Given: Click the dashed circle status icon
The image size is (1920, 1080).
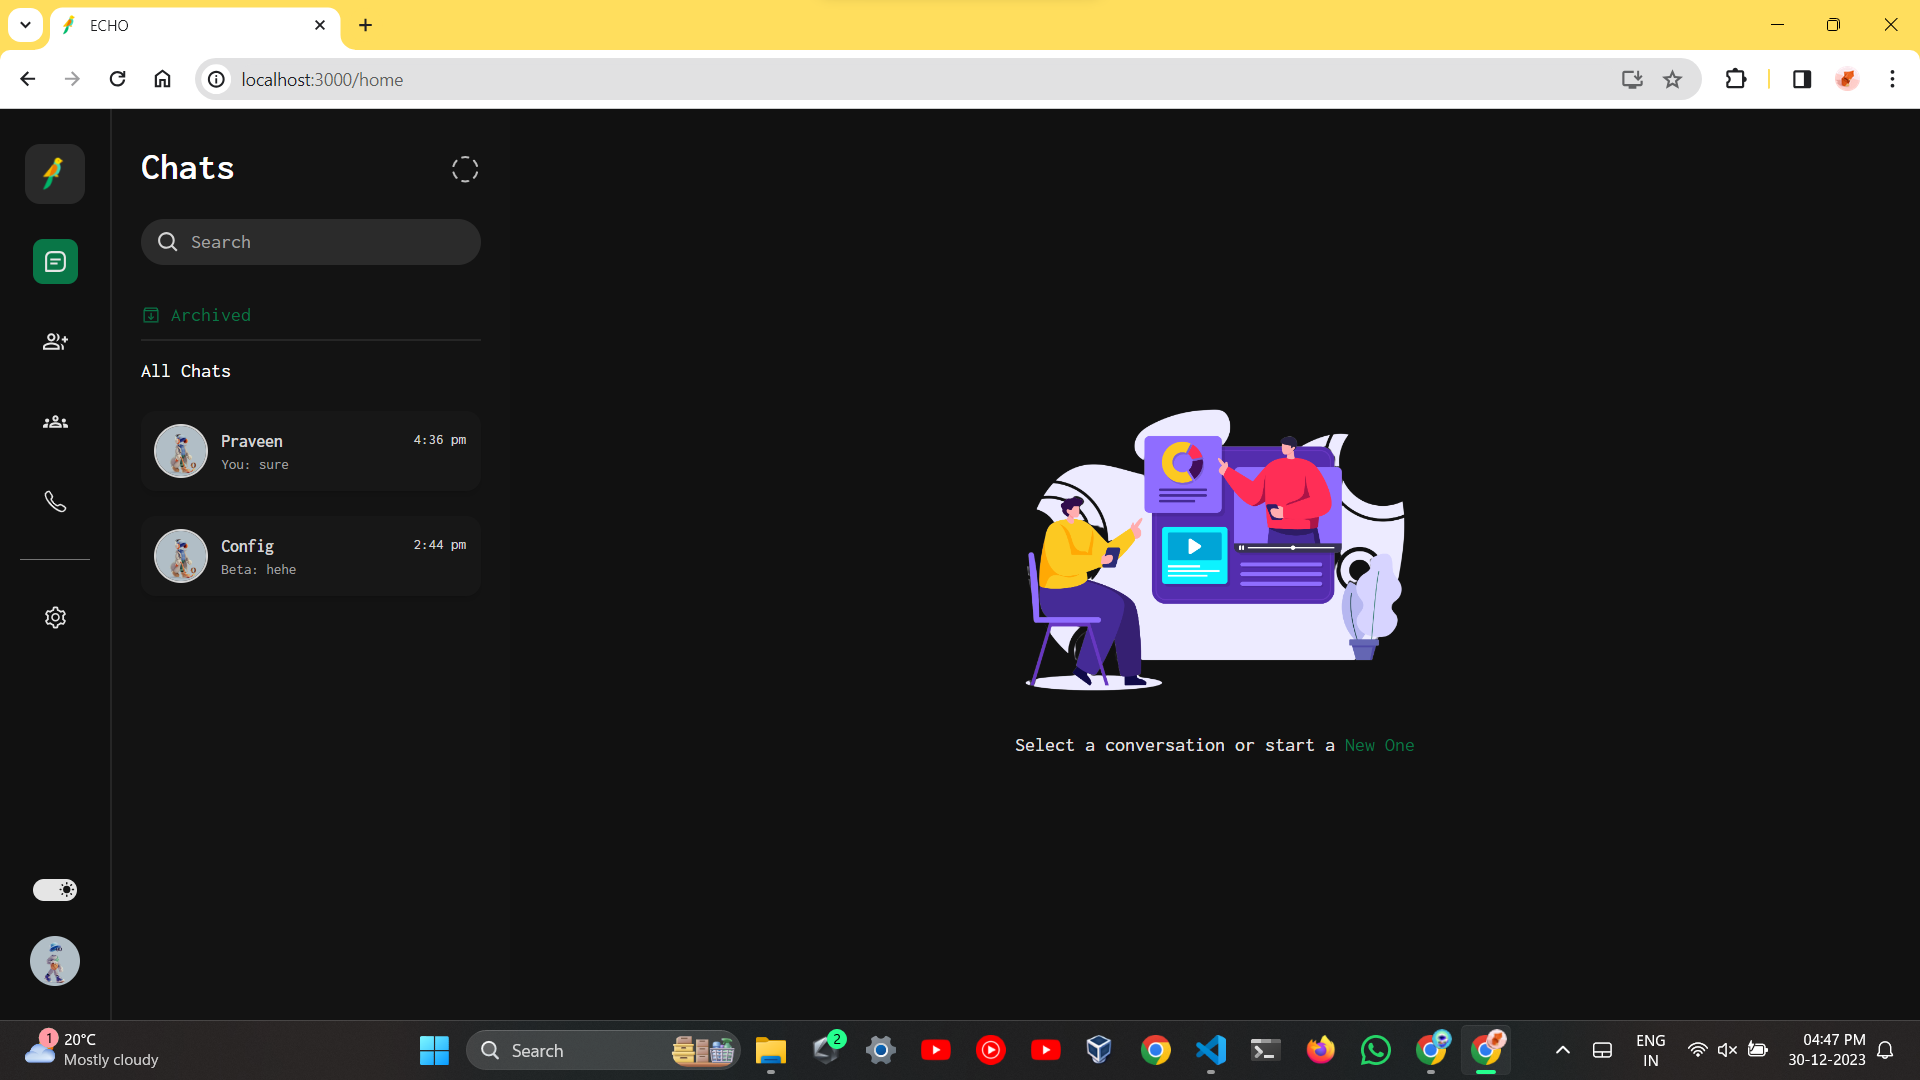Looking at the screenshot, I should coord(465,169).
